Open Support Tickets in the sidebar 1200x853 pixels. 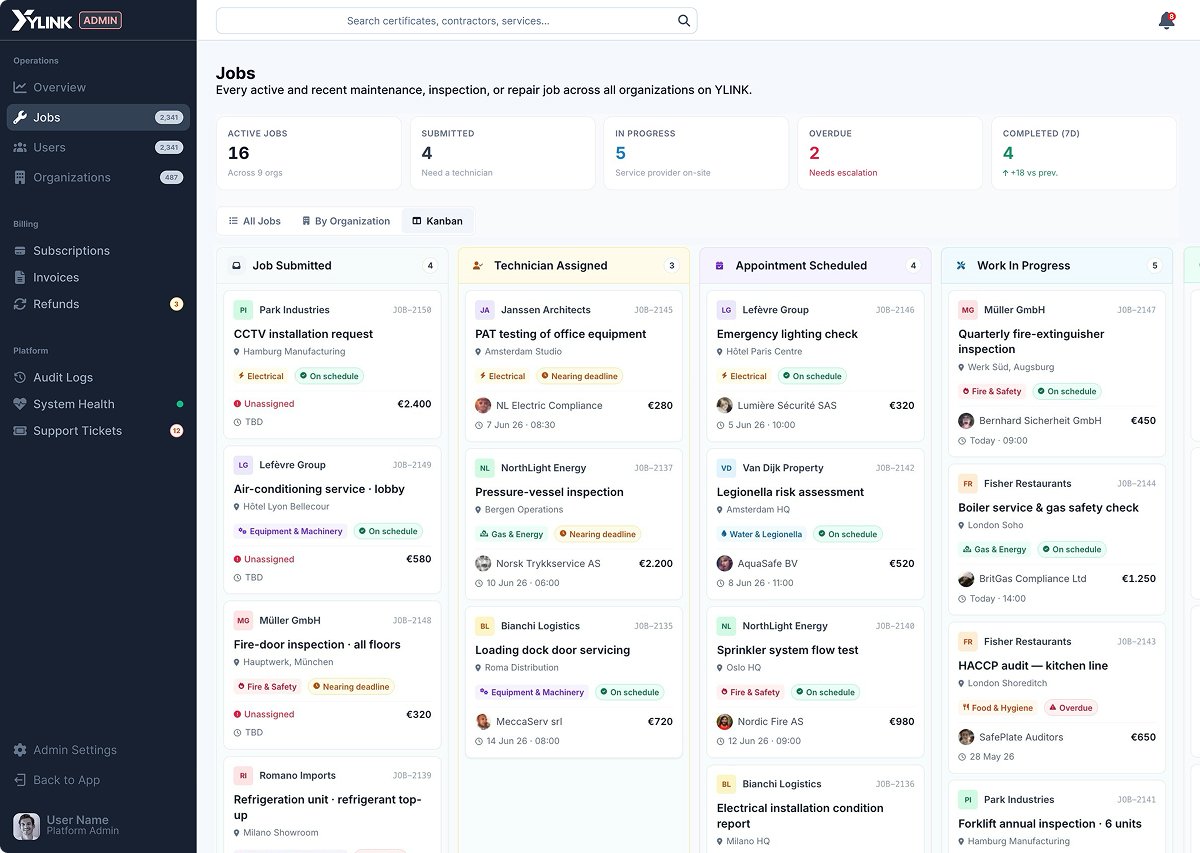tap(98, 431)
